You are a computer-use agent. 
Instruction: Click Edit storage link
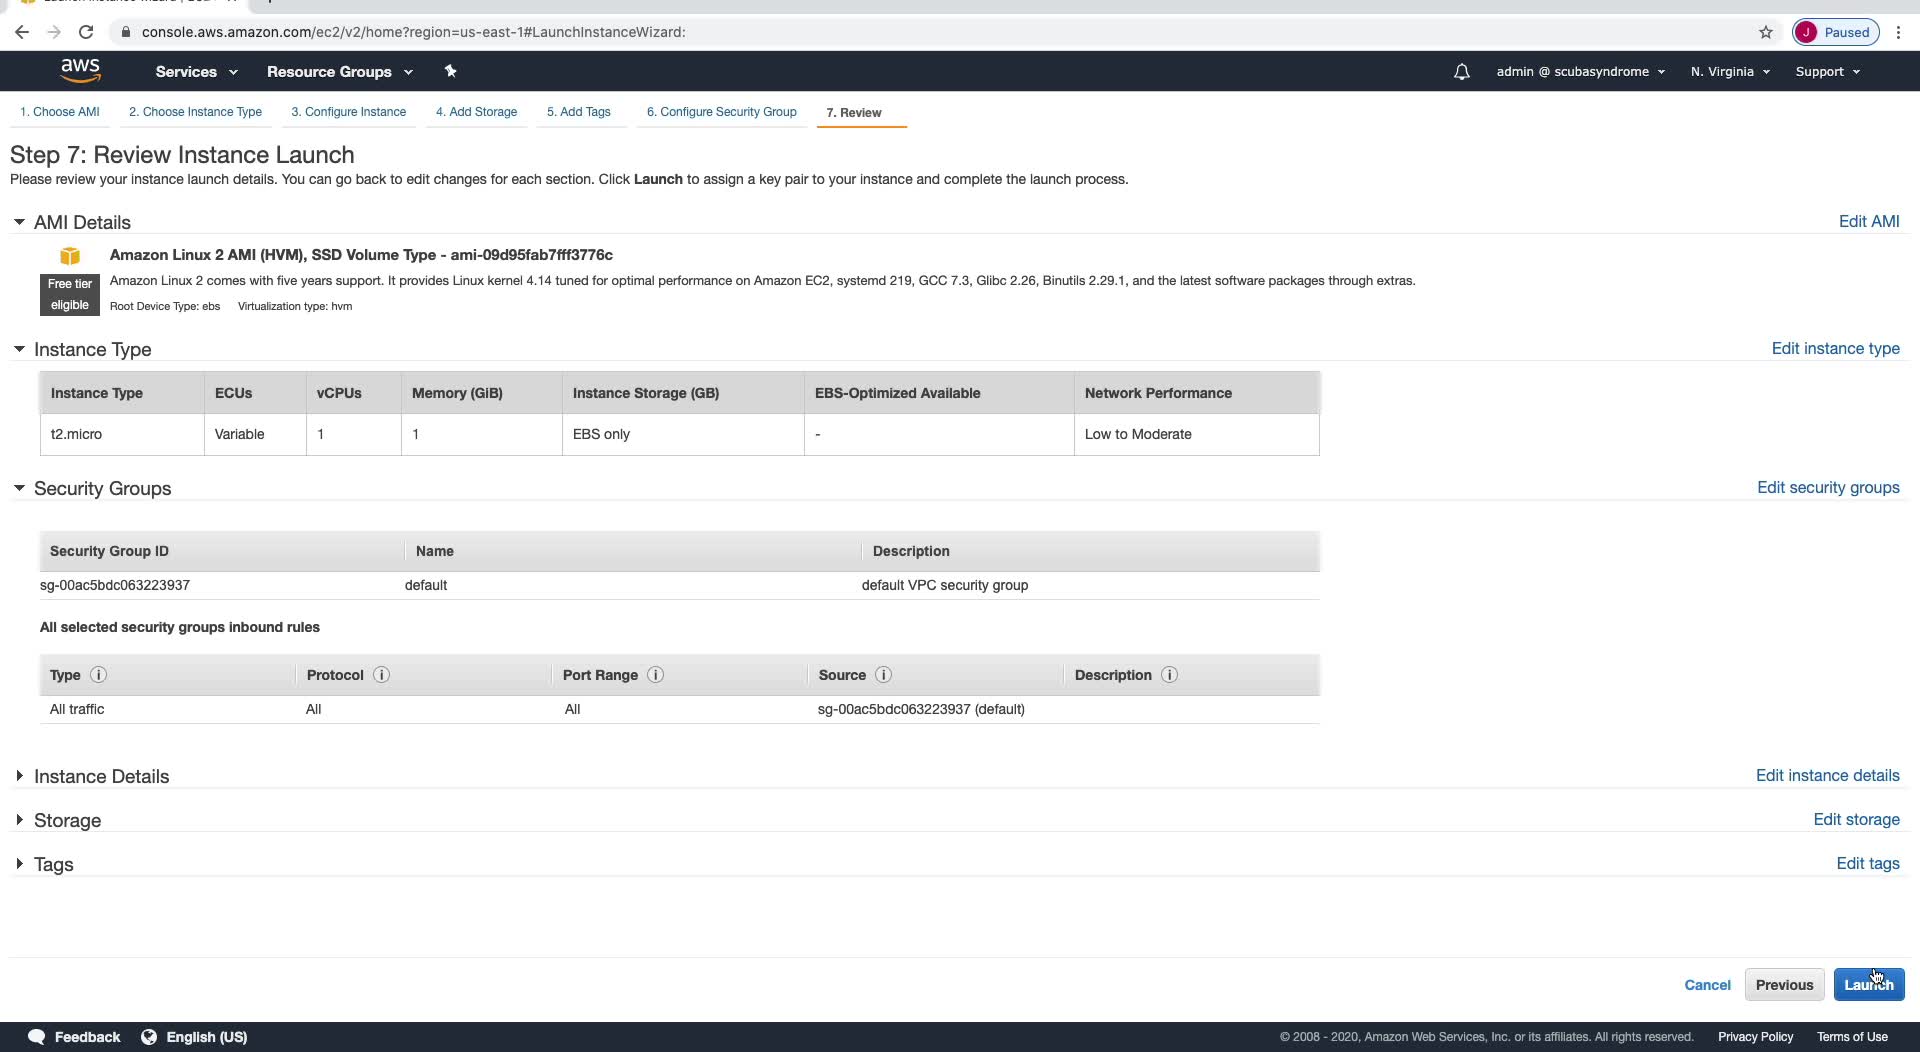1856,820
